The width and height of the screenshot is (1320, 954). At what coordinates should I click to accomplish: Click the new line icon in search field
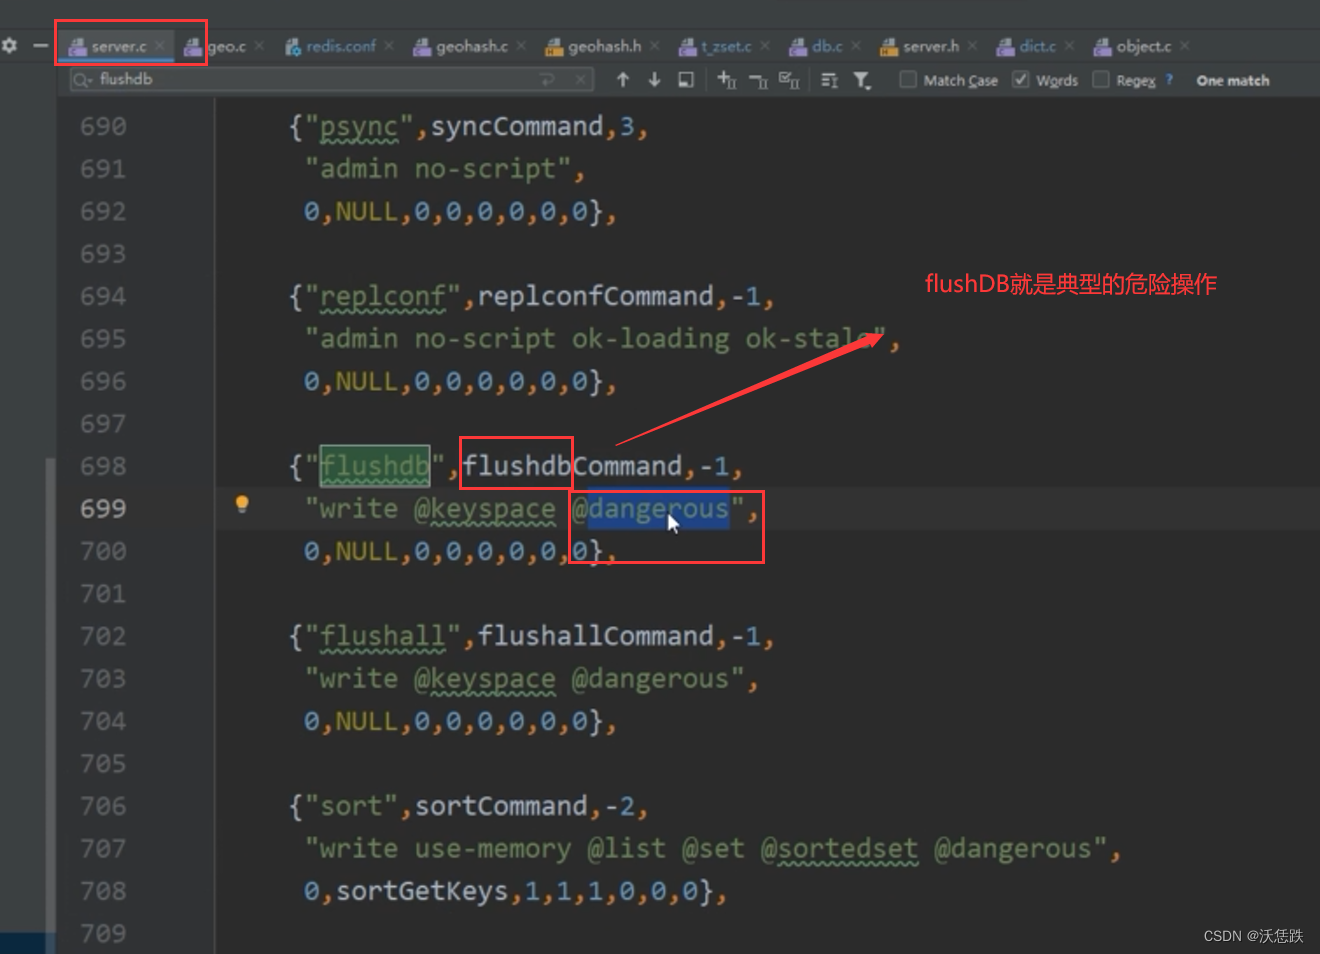548,79
